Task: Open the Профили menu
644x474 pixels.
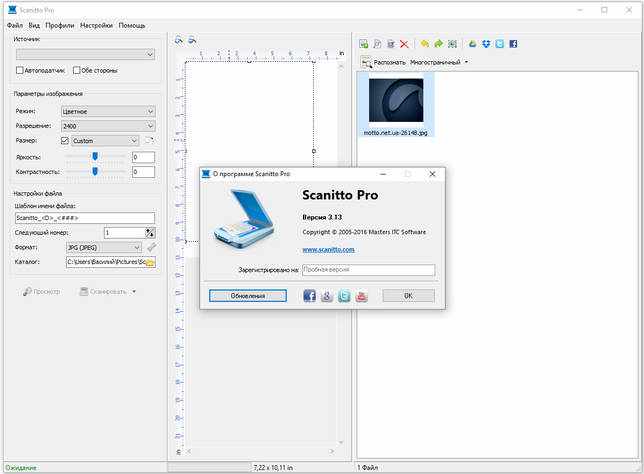Action: [60, 25]
